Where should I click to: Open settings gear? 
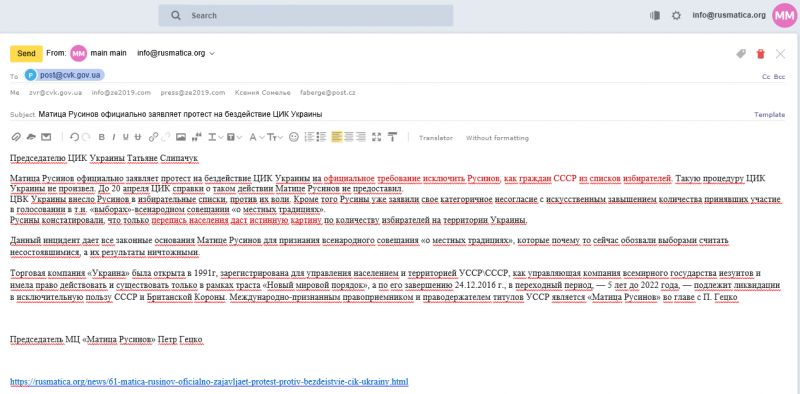(676, 16)
